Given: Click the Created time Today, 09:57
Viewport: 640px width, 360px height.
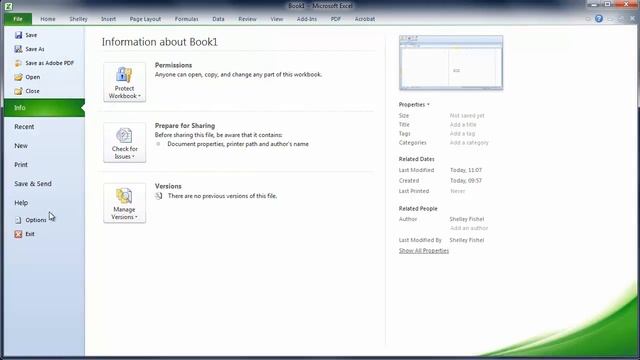Looking at the screenshot, I should pyautogui.click(x=466, y=180).
